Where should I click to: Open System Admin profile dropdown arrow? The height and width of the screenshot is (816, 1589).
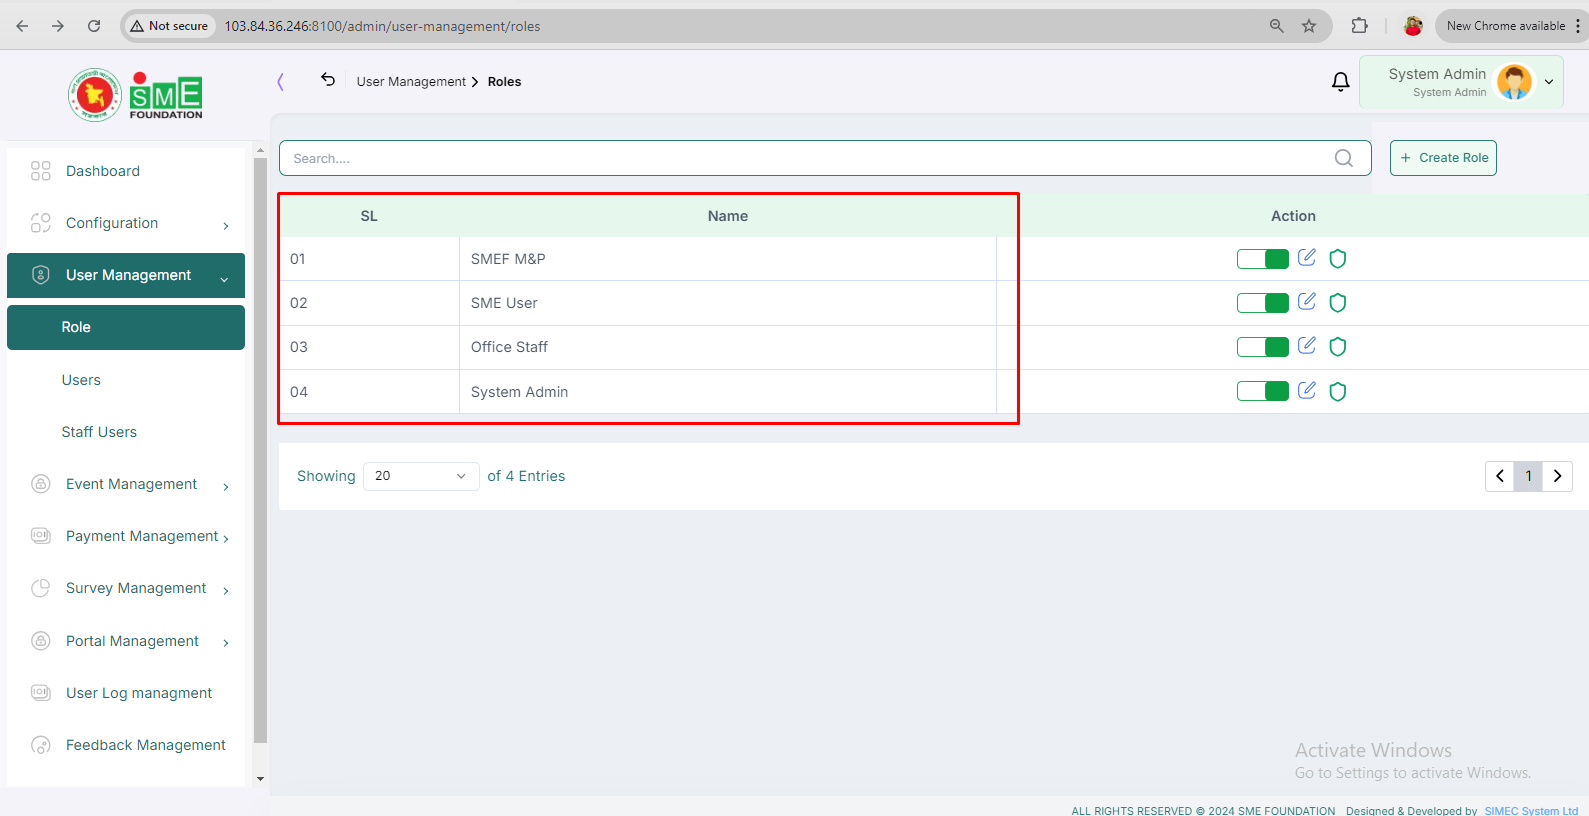(1549, 82)
